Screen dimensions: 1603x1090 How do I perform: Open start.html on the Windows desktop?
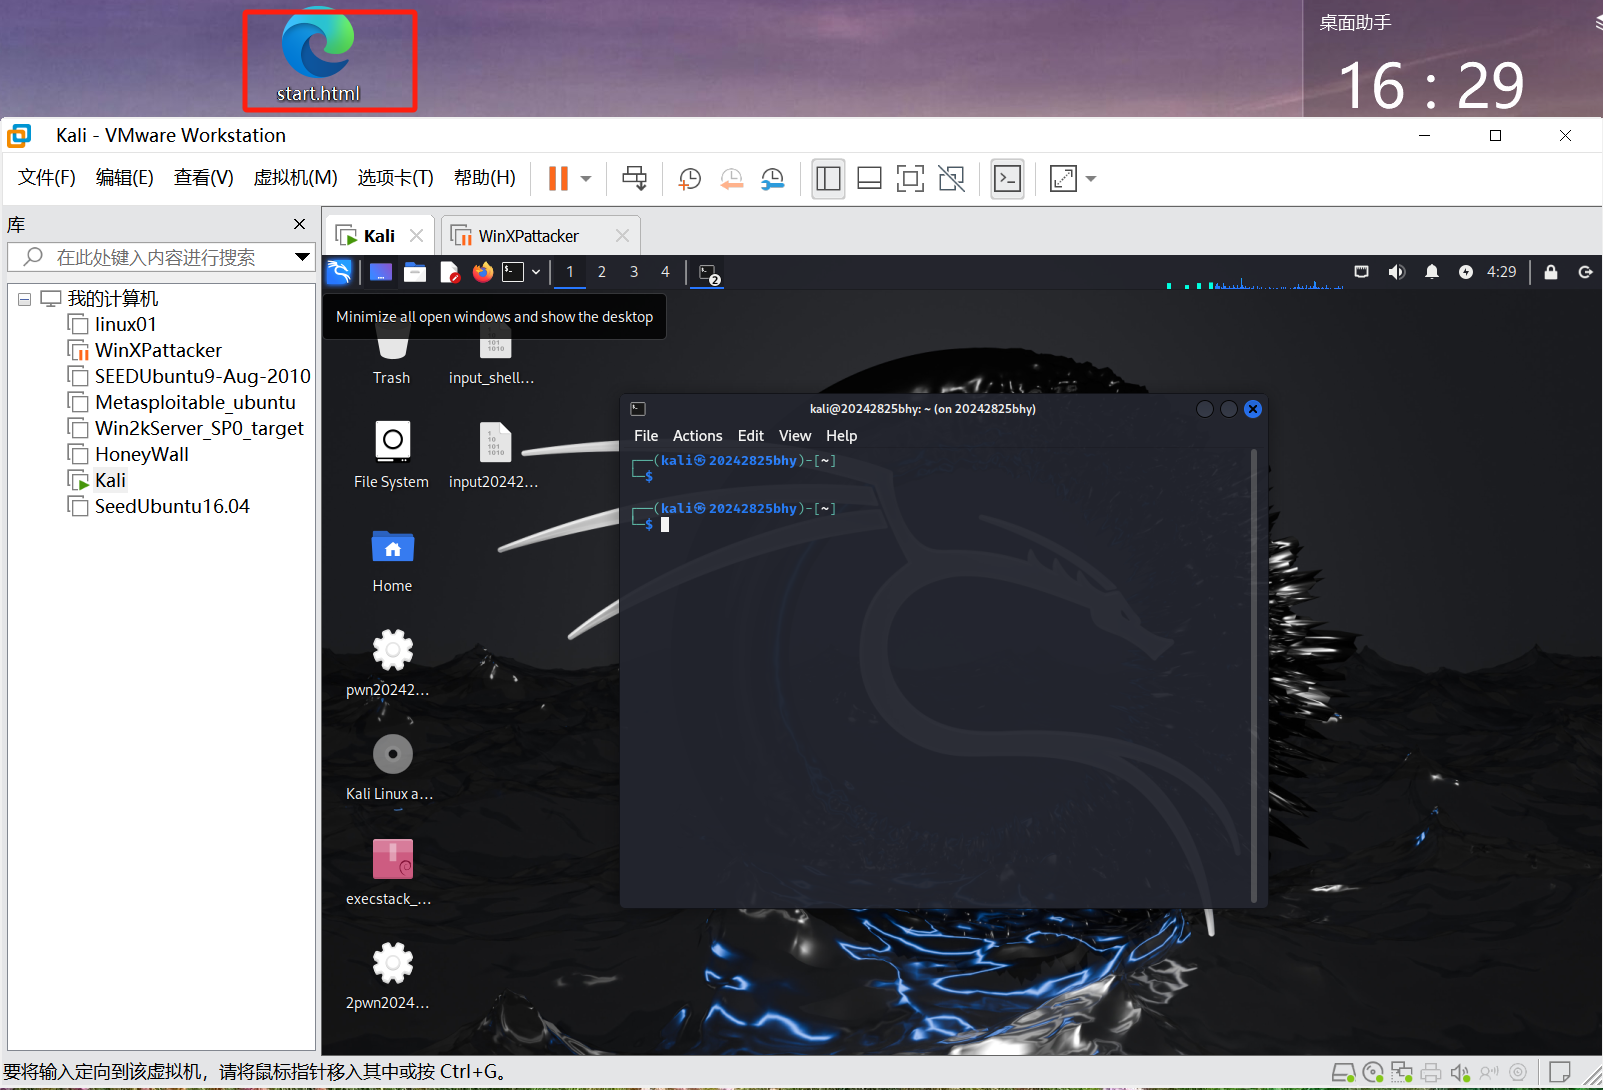tap(319, 56)
